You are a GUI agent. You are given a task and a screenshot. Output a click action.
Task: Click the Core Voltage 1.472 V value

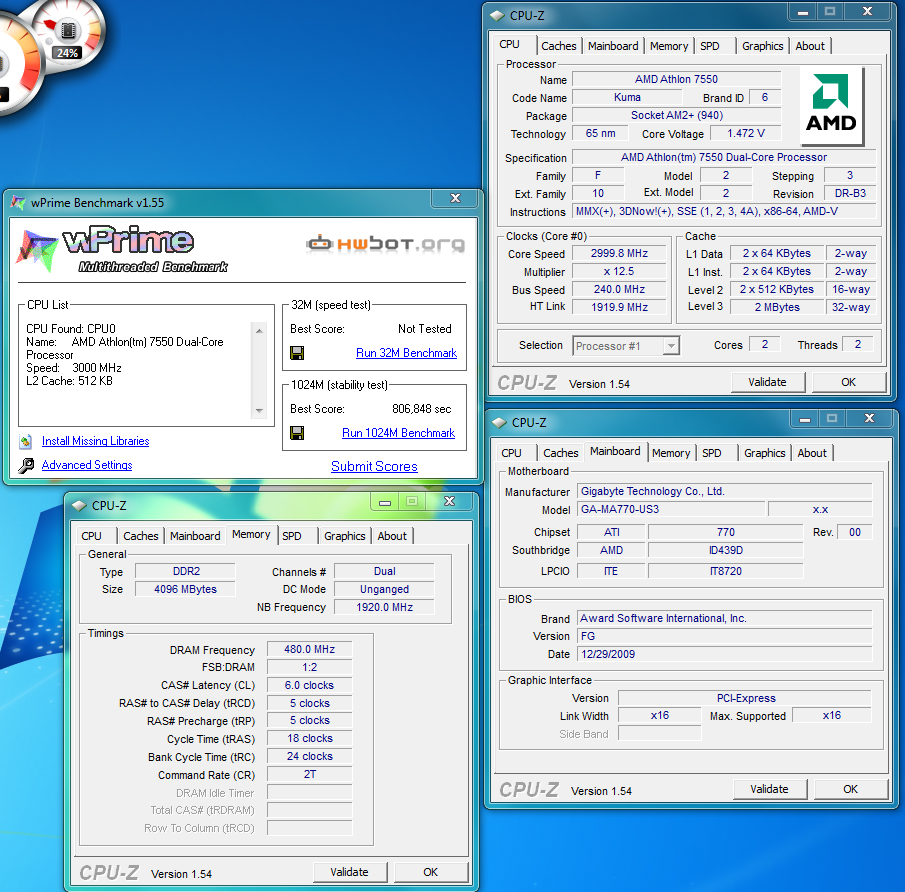coord(746,133)
